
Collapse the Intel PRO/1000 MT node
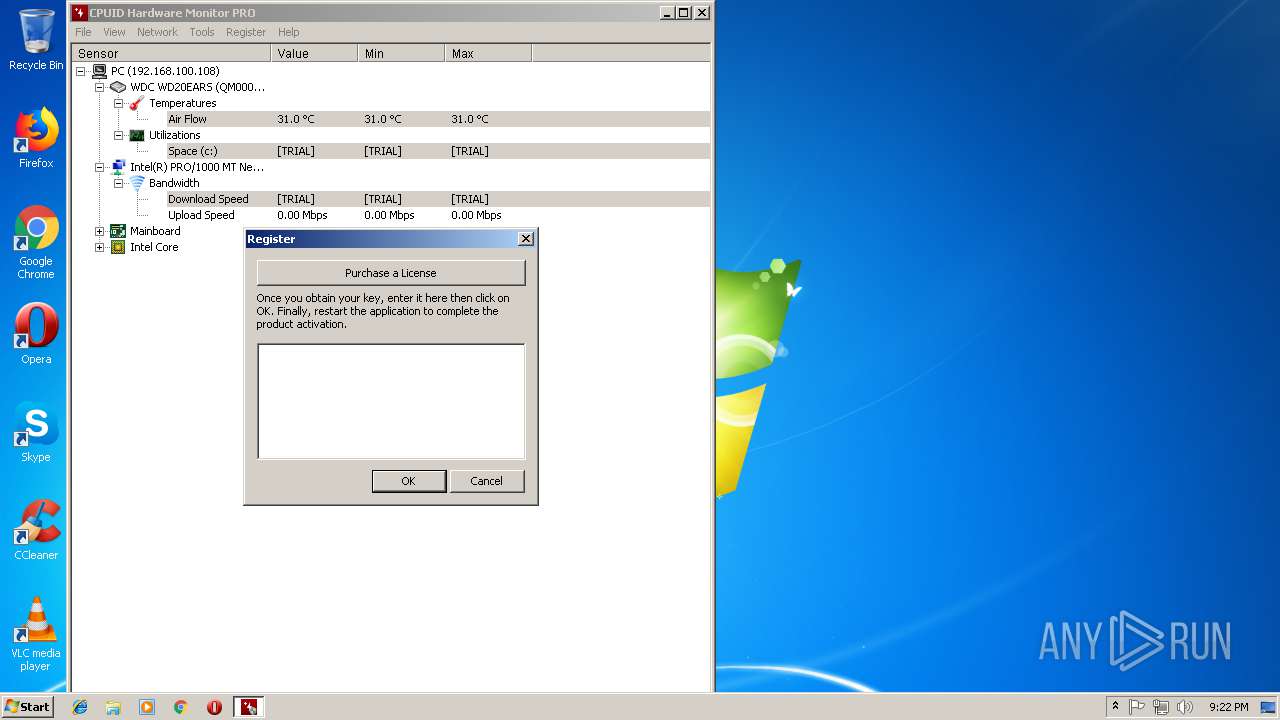[99, 167]
